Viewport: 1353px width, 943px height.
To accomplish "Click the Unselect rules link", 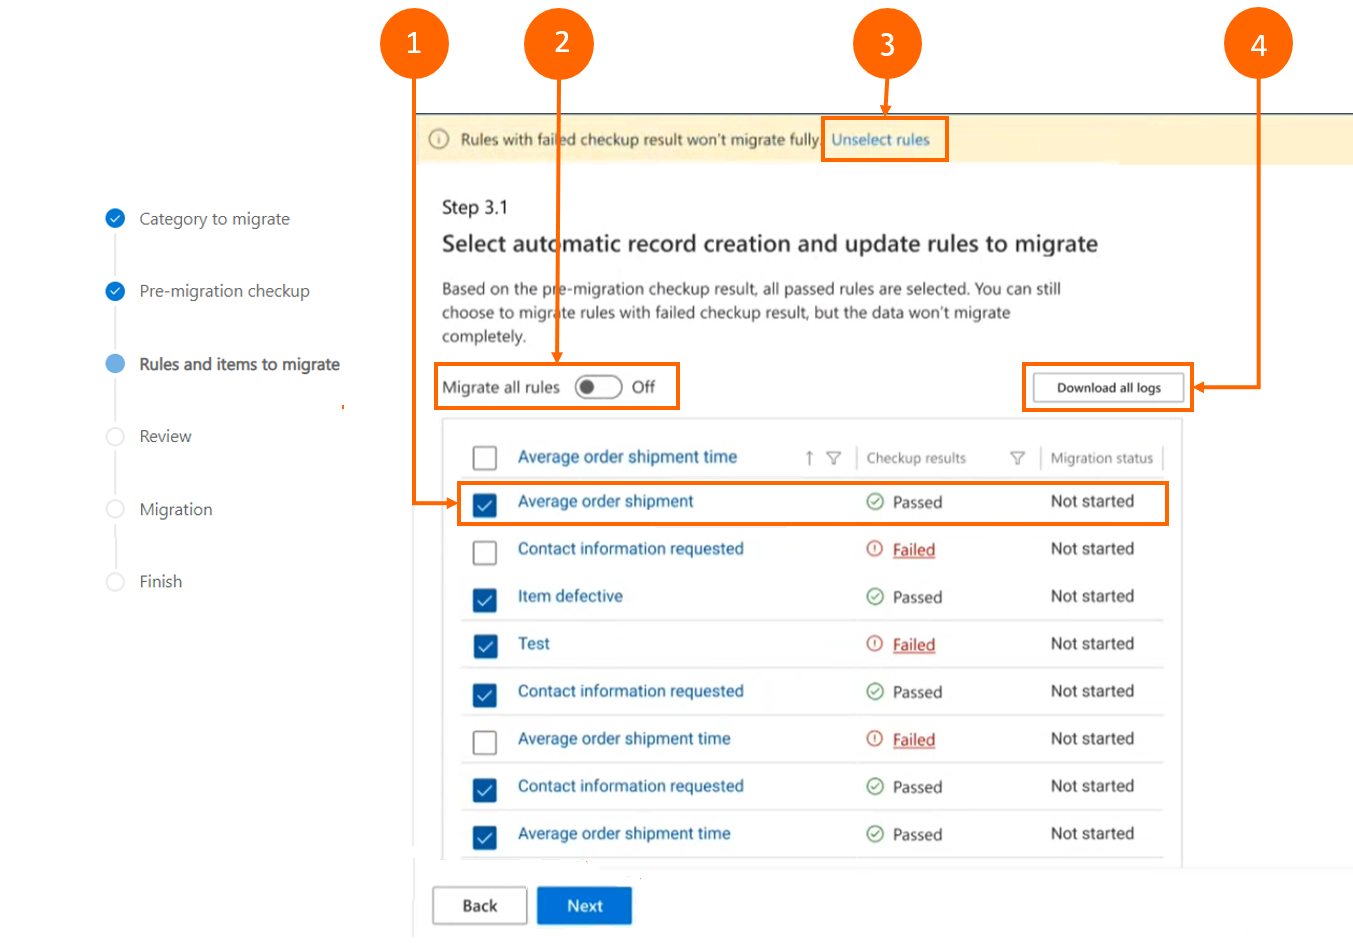I will pyautogui.click(x=880, y=139).
